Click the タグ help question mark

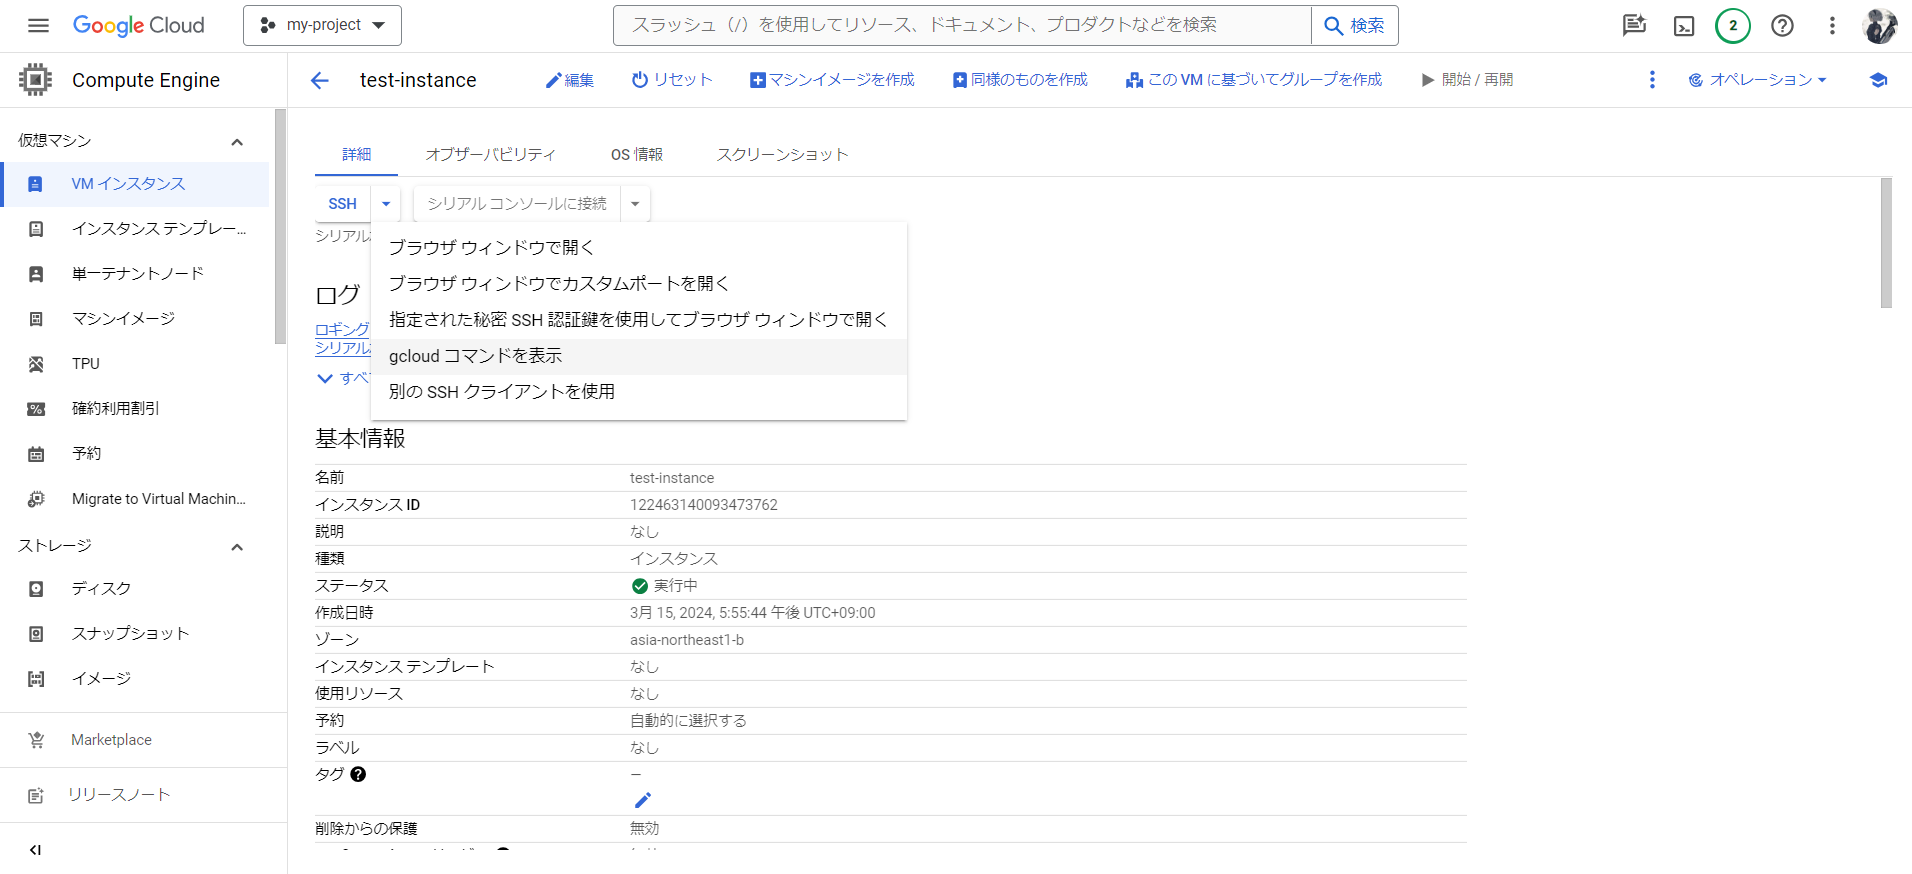358,774
